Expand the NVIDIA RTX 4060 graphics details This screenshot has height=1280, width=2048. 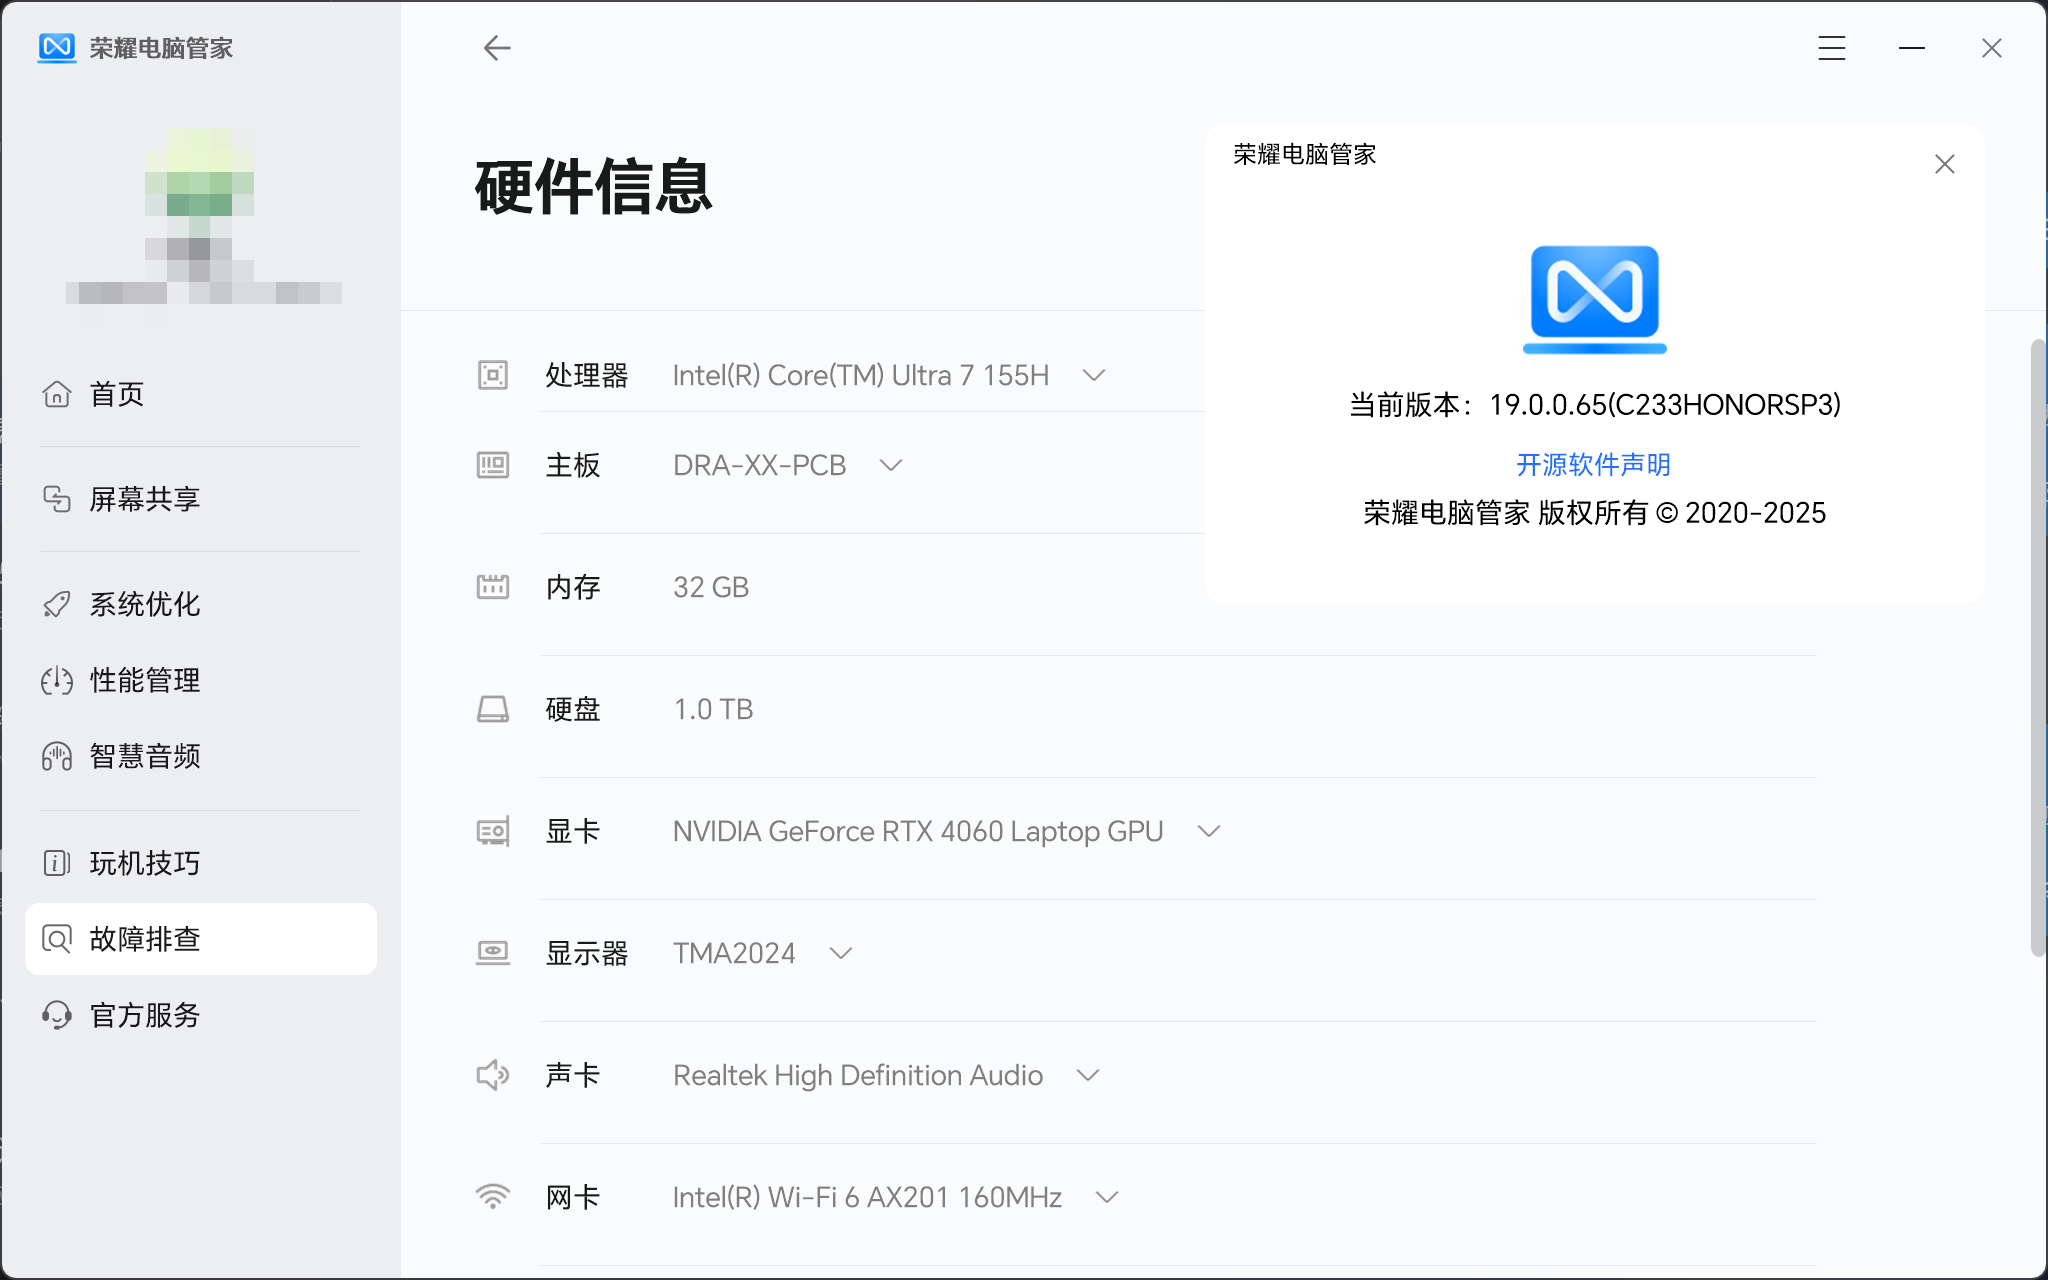(x=1209, y=831)
